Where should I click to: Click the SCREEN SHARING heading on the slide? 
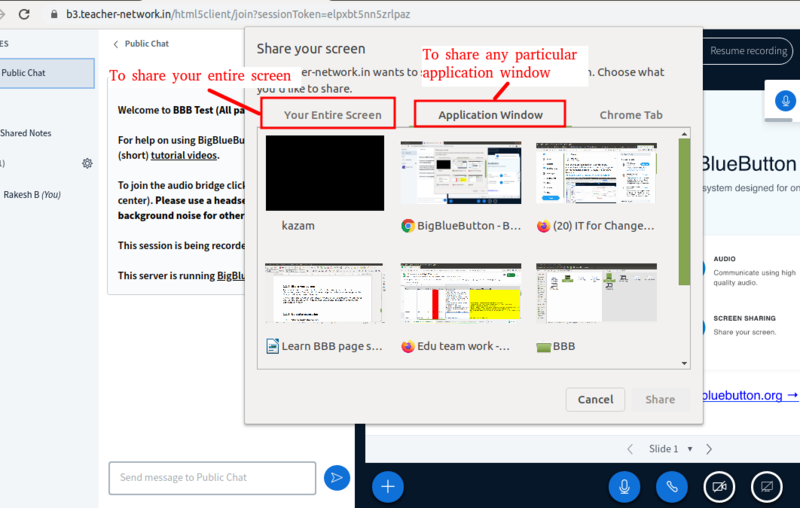tap(744, 318)
